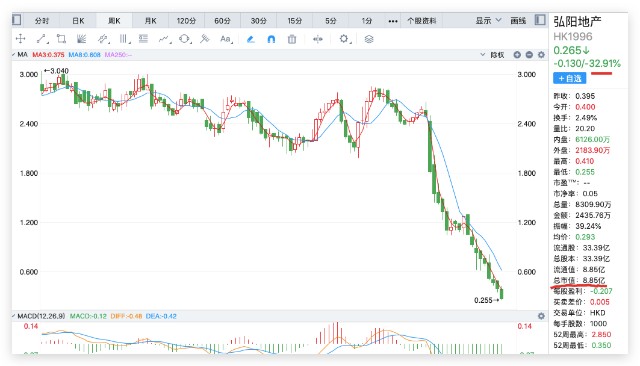Click the change value -0.130/-32.91%
This screenshot has height=366, width=640.
587,64
